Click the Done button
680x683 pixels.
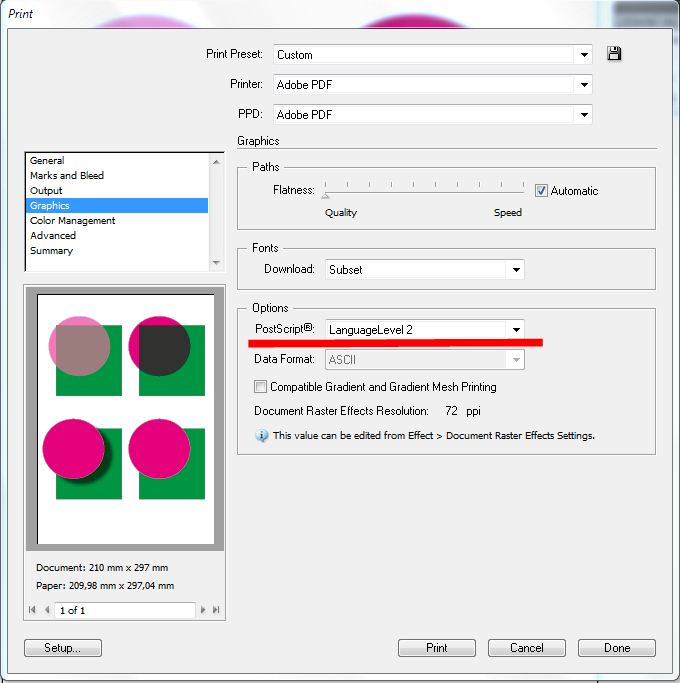coord(617,648)
